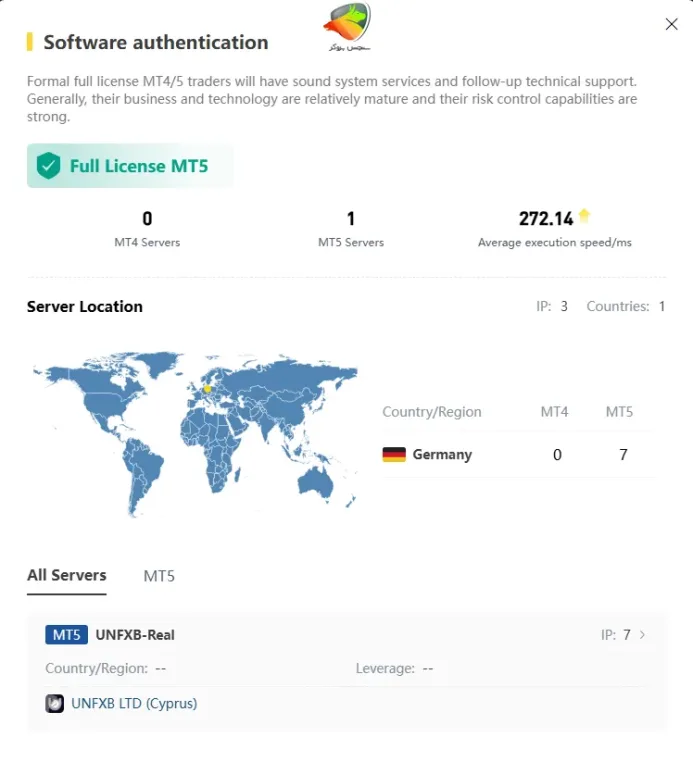This screenshot has height=762, width=693.
Task: Click the MT4 column header
Action: [x=554, y=412]
